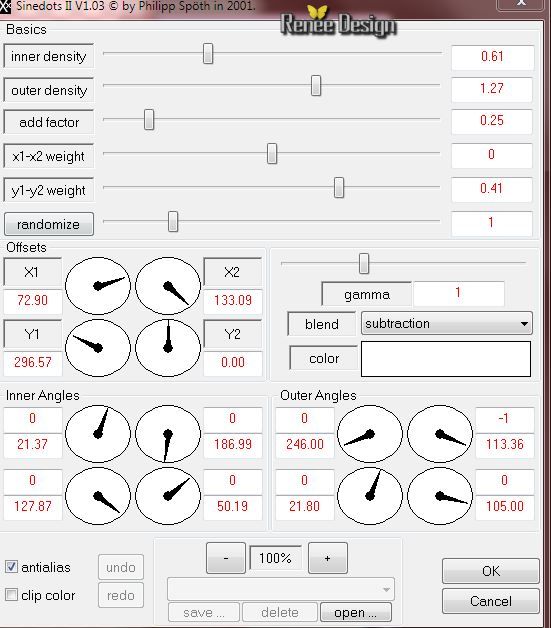
Task: Click the outer angle dial showing 105.00
Action: pos(440,496)
